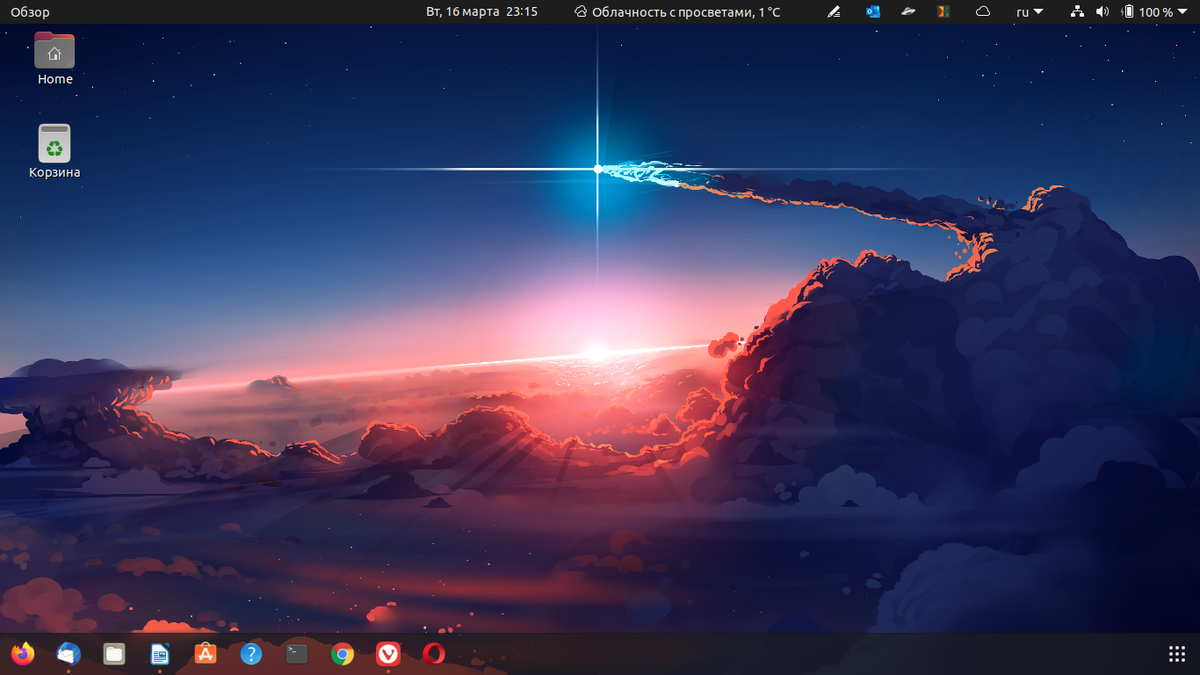This screenshot has width=1200, height=675.
Task: Launch Terminal from the dock
Action: tap(297, 654)
